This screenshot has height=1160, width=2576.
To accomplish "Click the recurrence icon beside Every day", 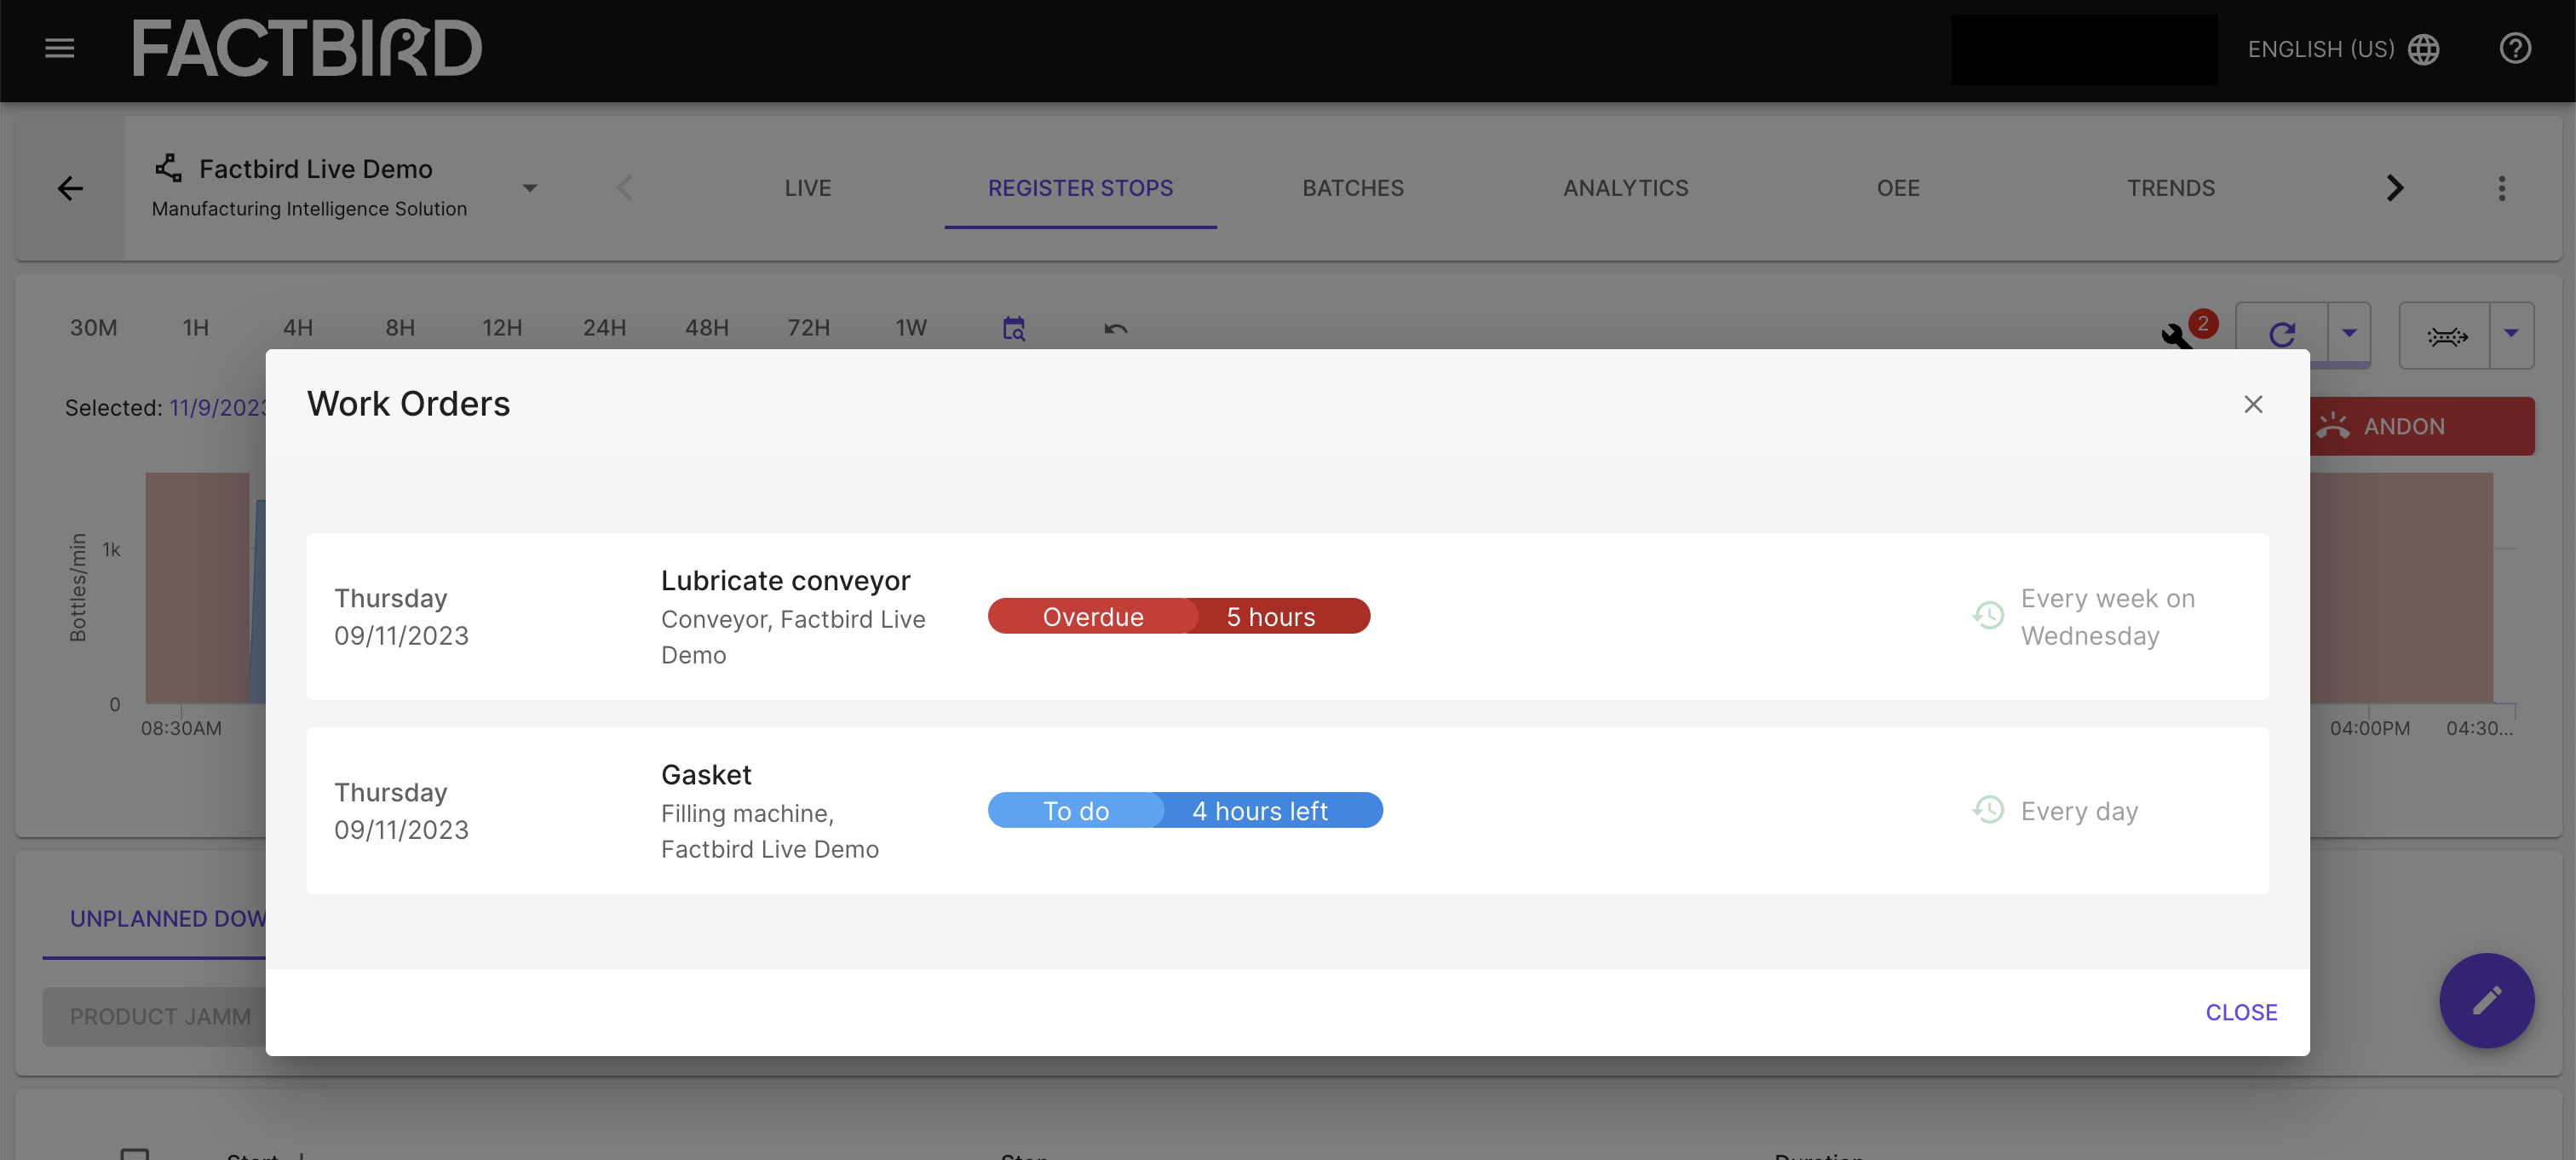I will pos(1988,809).
